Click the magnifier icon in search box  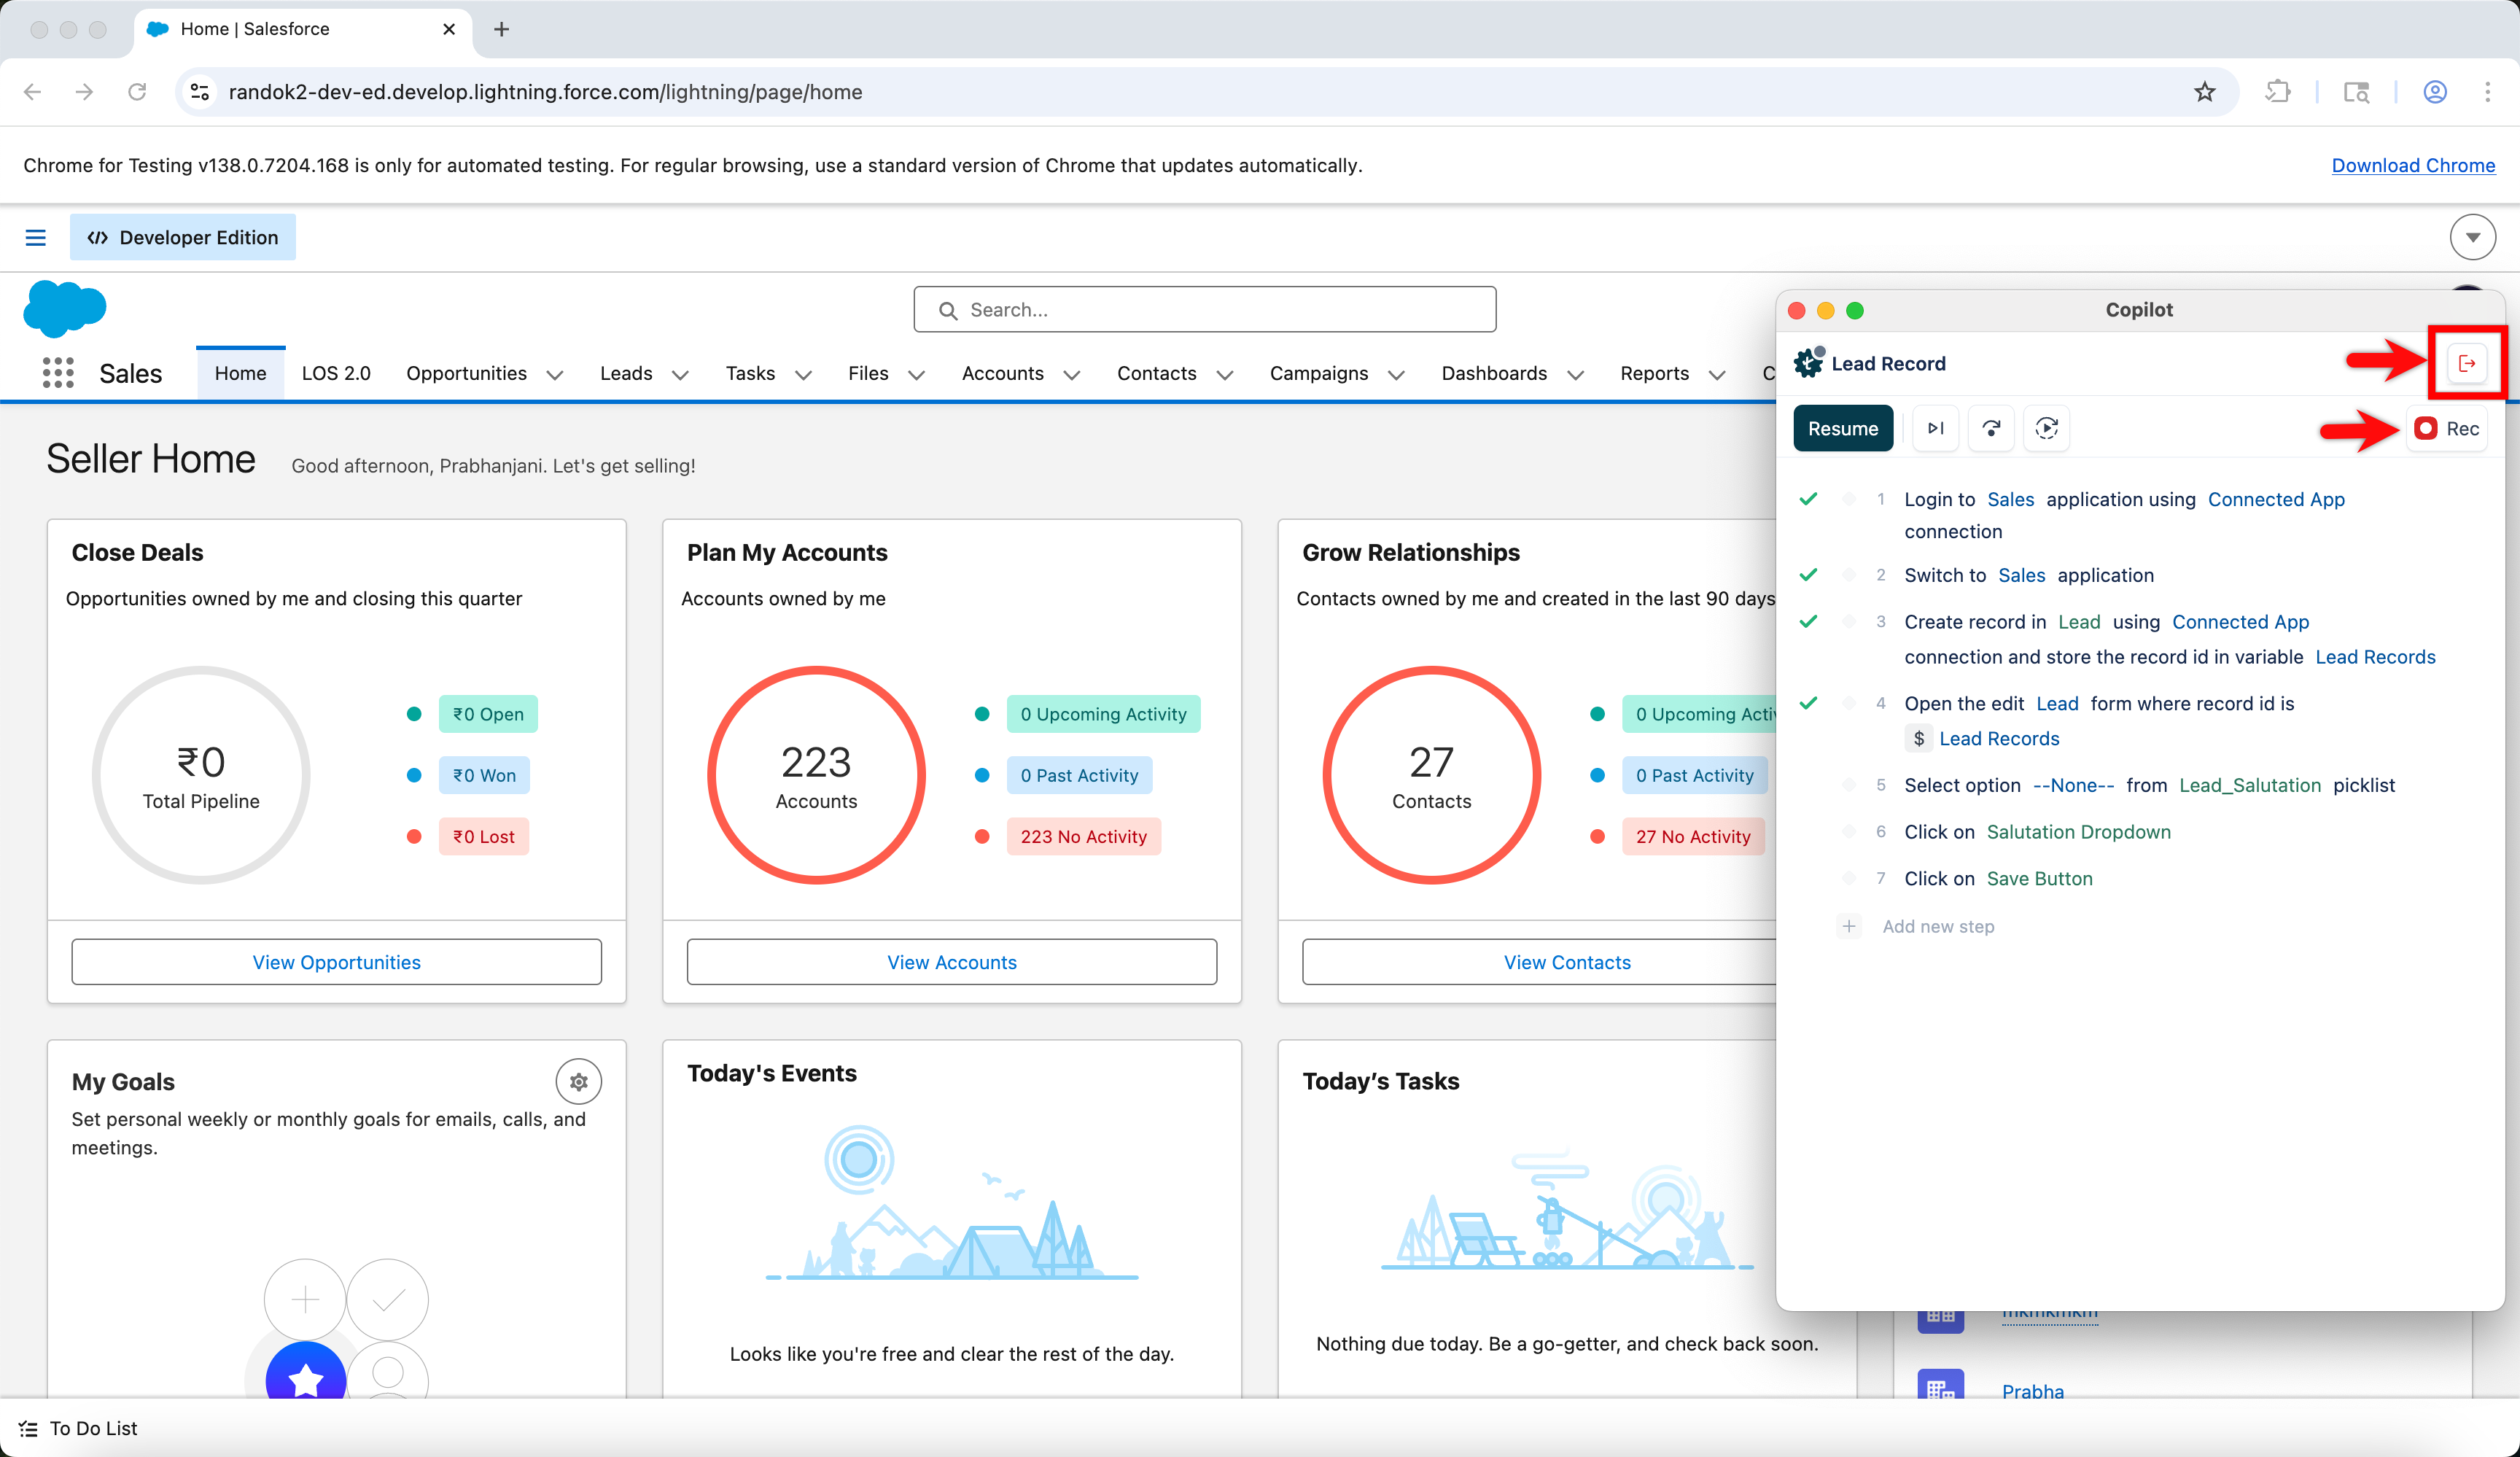pos(948,310)
